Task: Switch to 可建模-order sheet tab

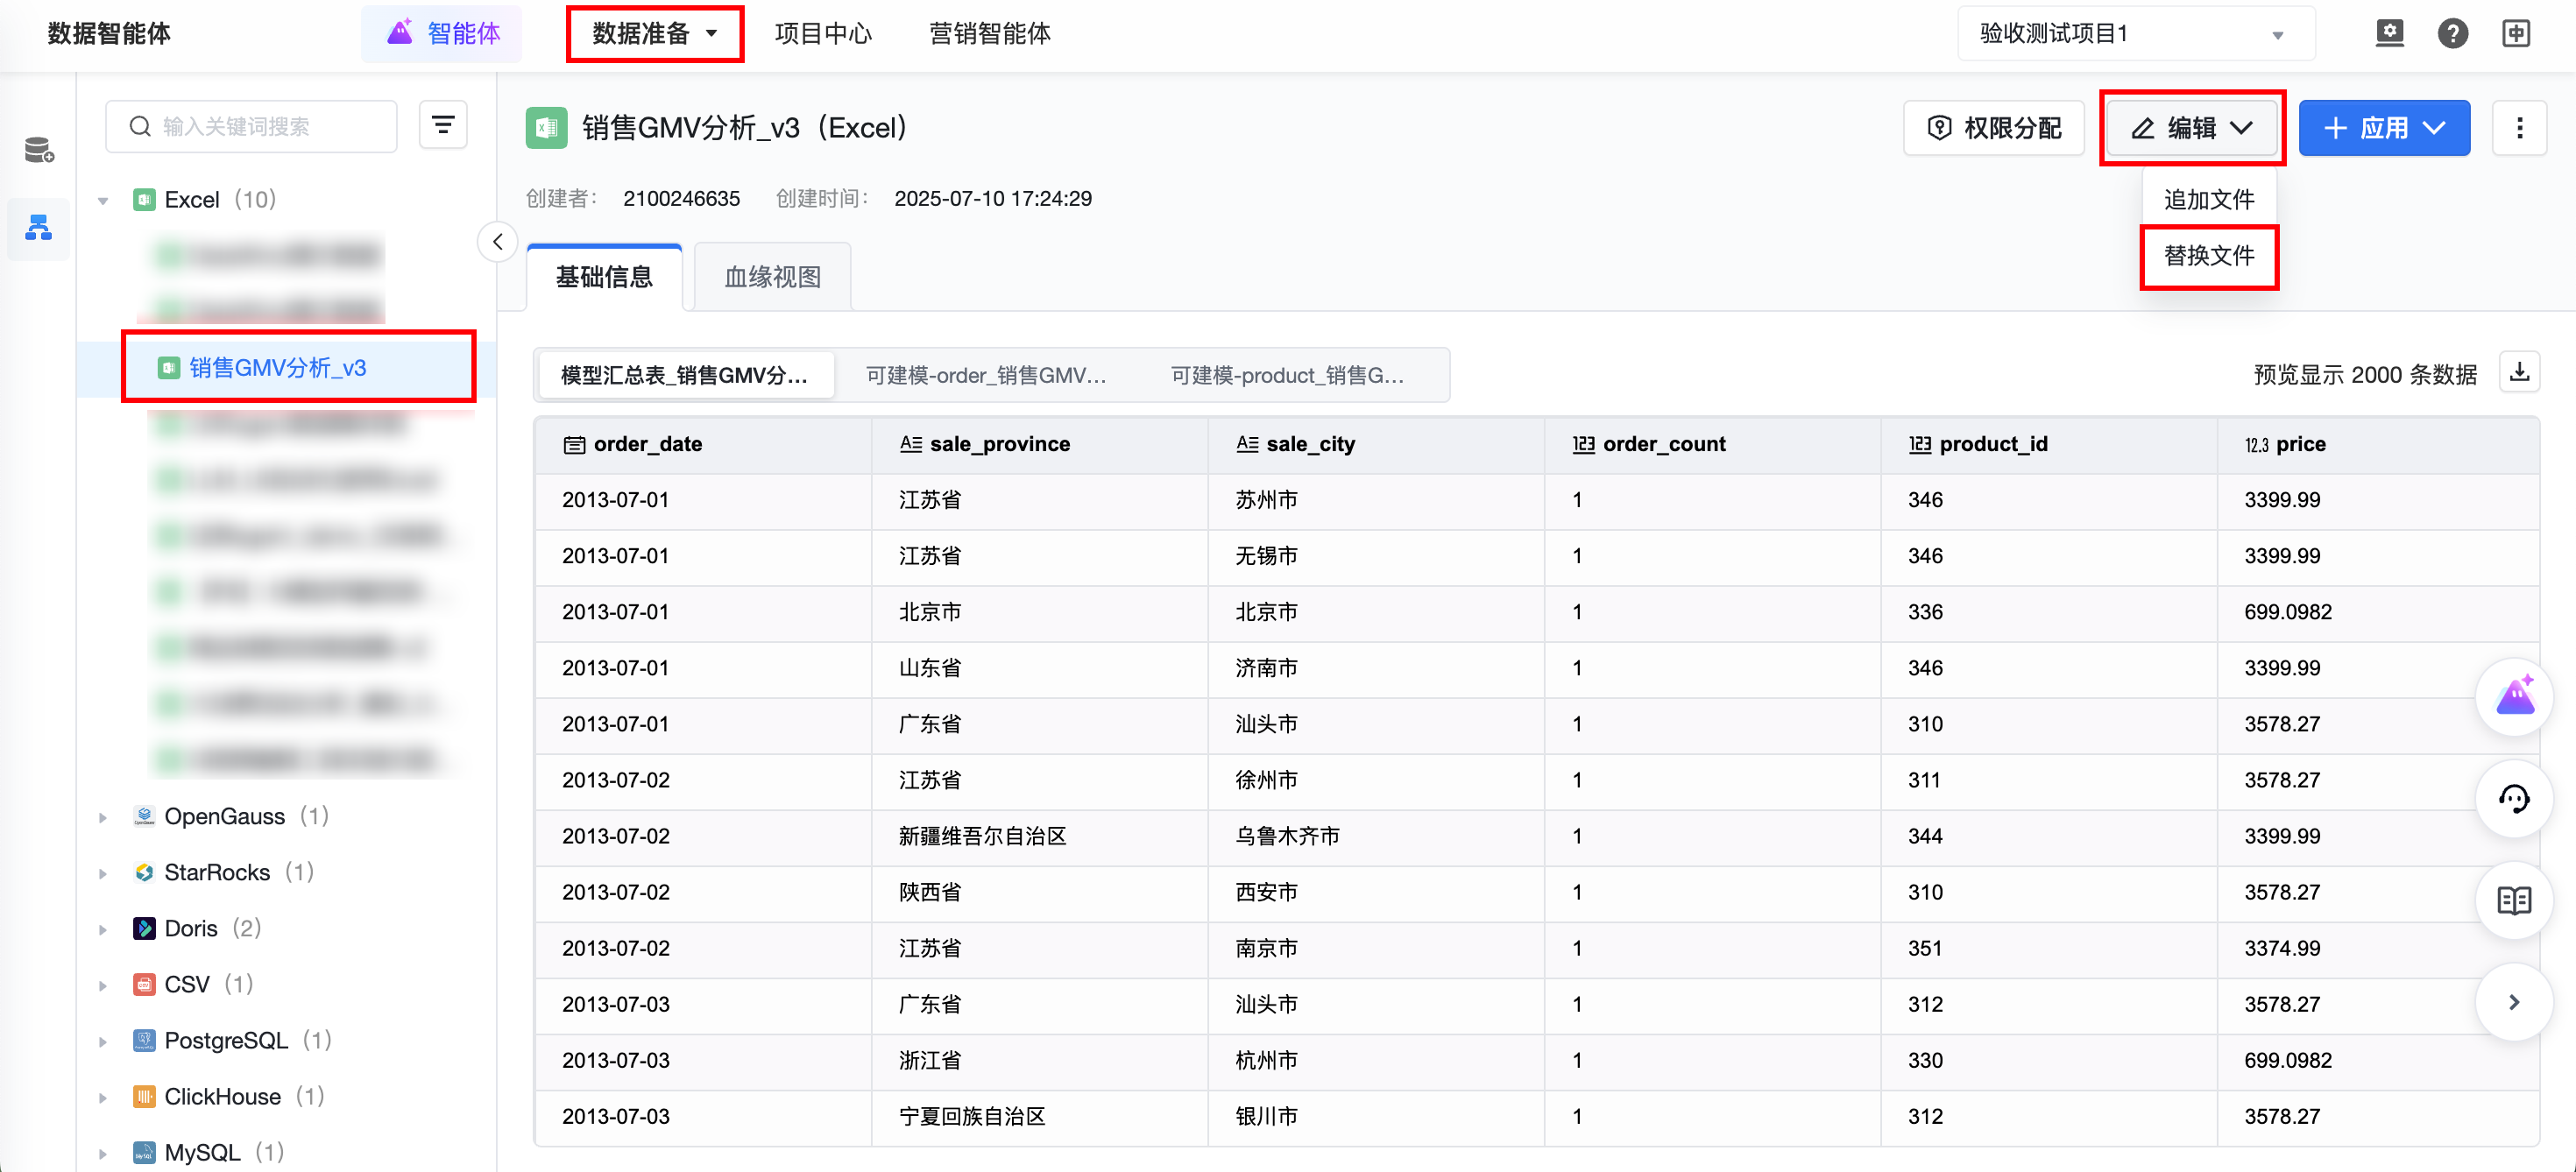Action: pos(986,375)
